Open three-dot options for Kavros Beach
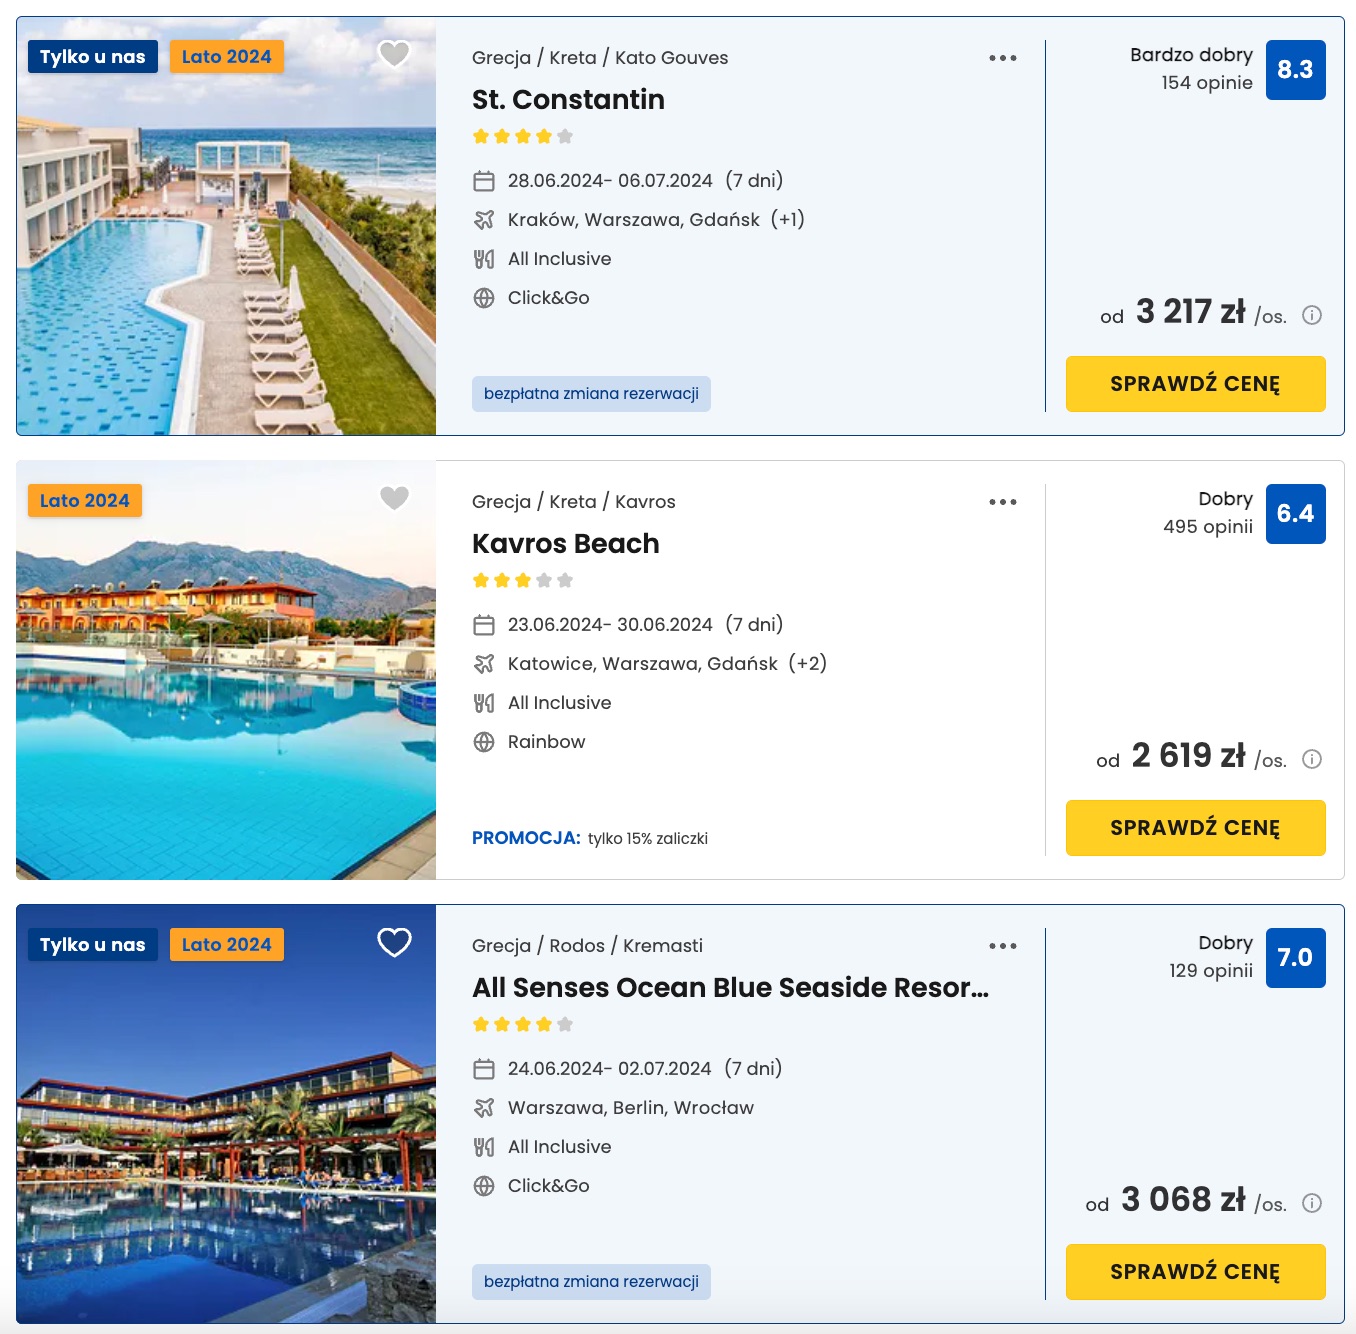 click(1003, 502)
